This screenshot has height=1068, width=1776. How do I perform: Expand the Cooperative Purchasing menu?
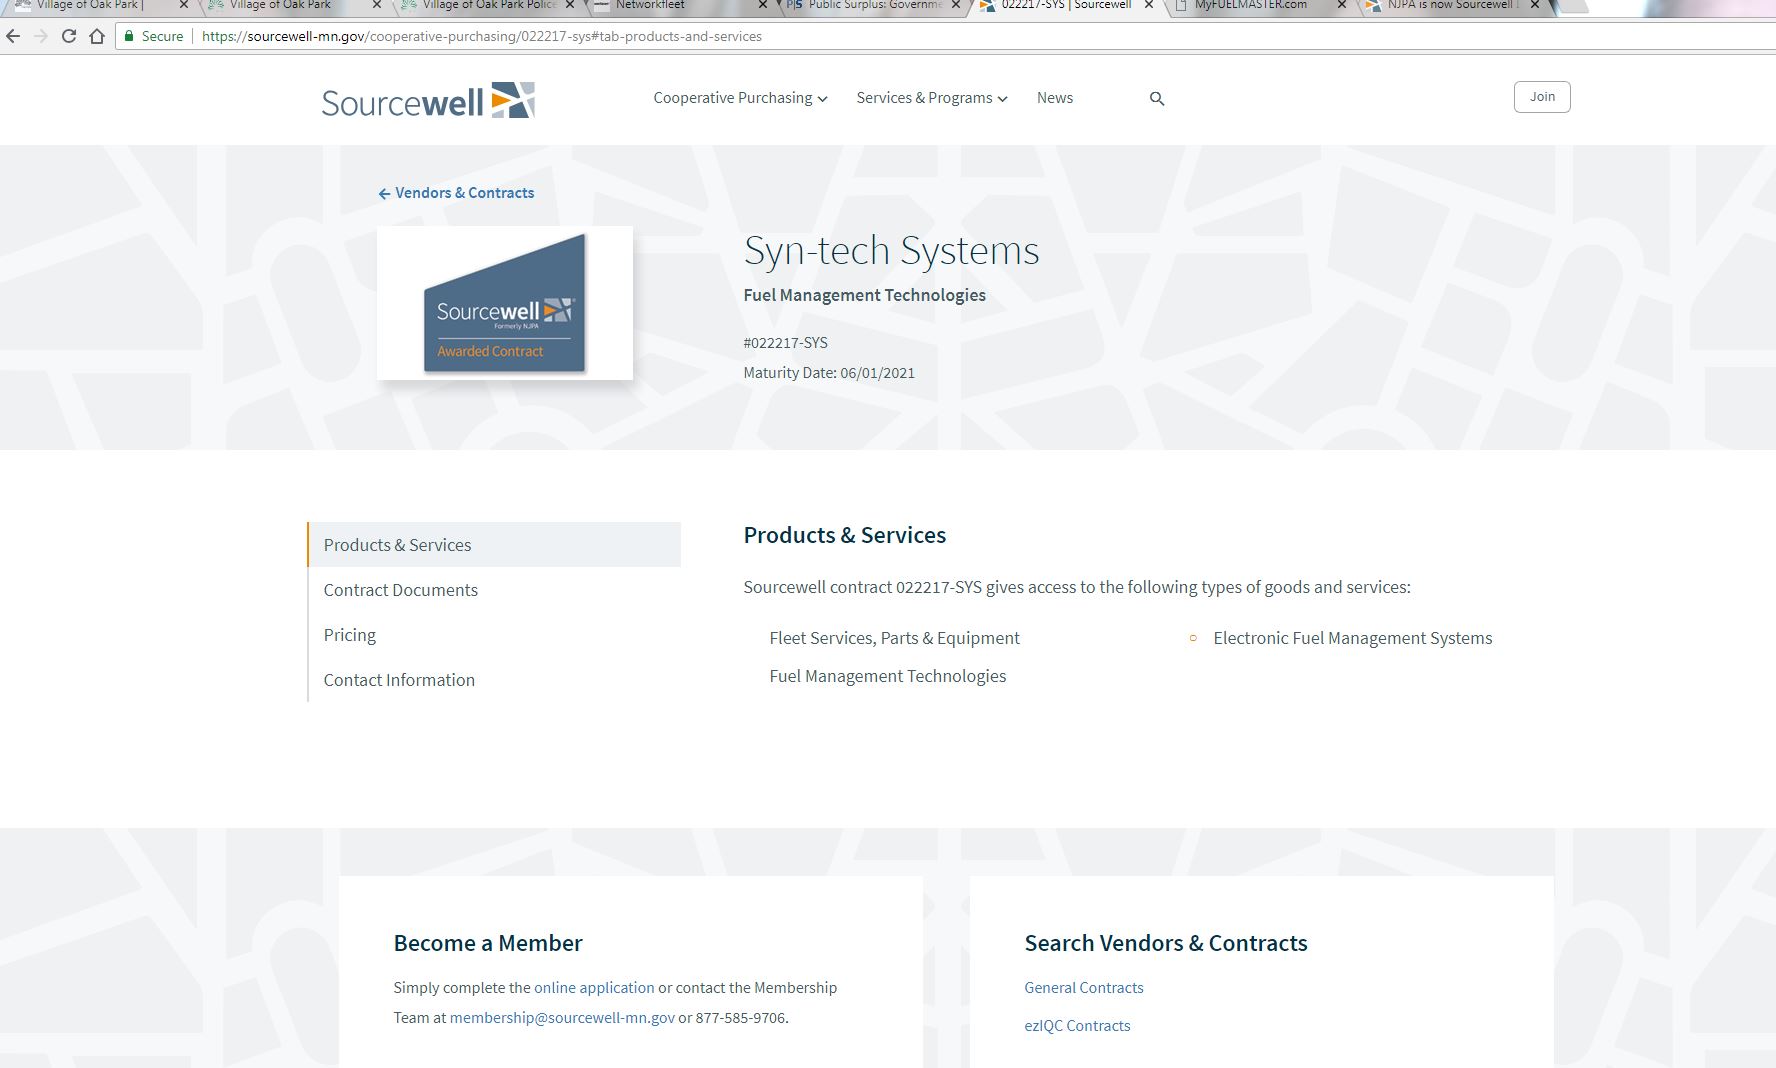[x=740, y=98]
